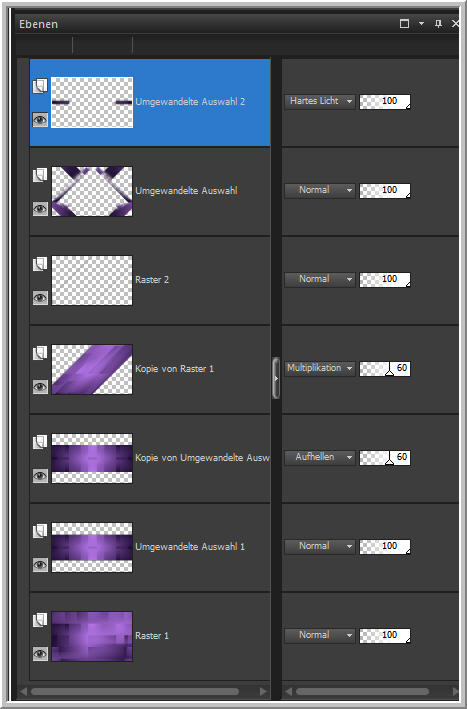This screenshot has height=709, width=467.
Task: Click thumbnail of Umgewandelte Auswahl 1 layer
Action: point(92,547)
